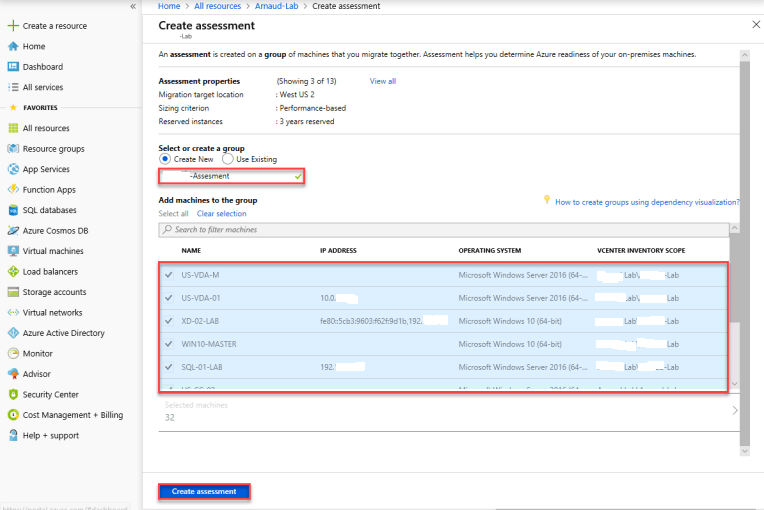The height and width of the screenshot is (510, 764).
Task: Click View all assessment properties
Action: [382, 81]
